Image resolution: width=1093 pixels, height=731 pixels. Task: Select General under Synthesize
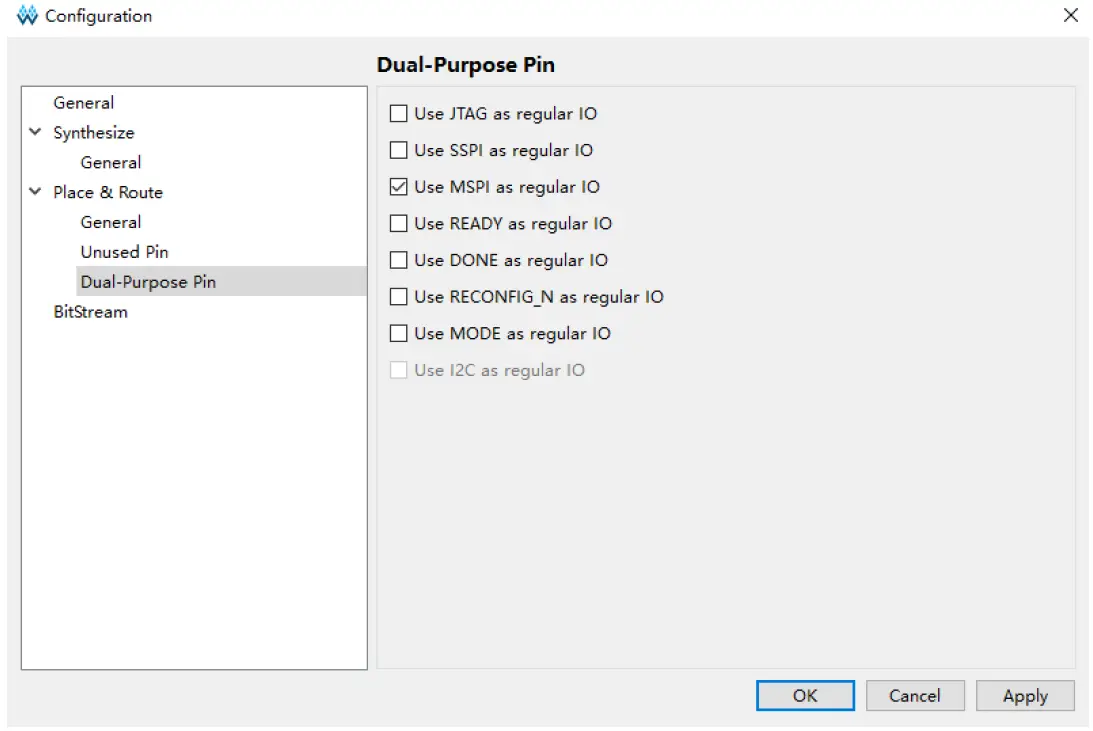(110, 162)
